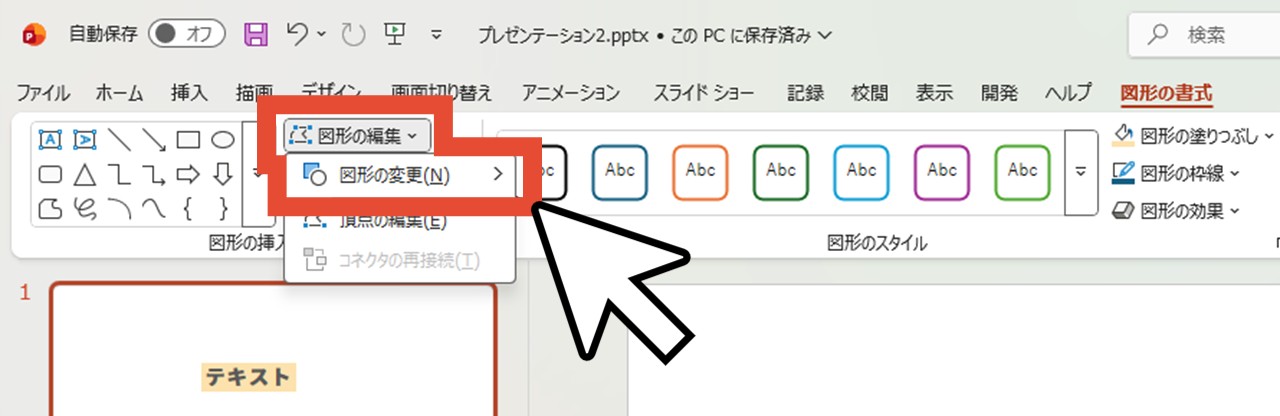The height and width of the screenshot is (416, 1280).
Task: Toggle the AutoSave switch
Action: (x=186, y=35)
